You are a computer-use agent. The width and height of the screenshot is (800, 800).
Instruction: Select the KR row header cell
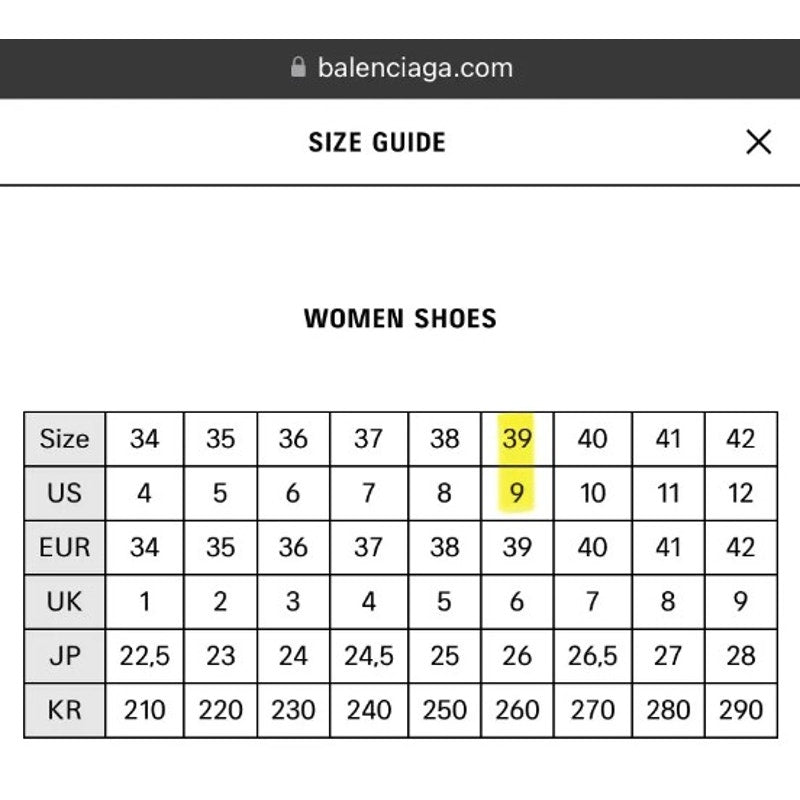(65, 710)
